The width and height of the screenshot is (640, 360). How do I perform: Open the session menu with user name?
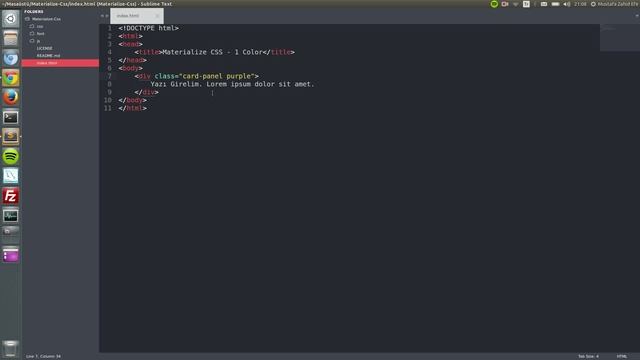615,4
